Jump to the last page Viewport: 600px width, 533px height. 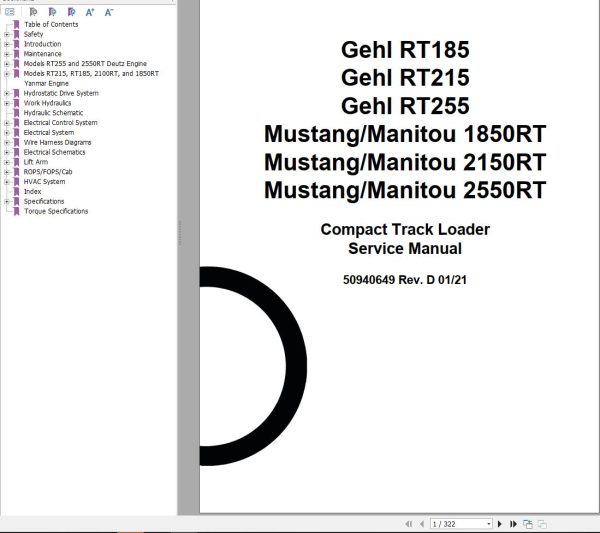(x=514, y=524)
